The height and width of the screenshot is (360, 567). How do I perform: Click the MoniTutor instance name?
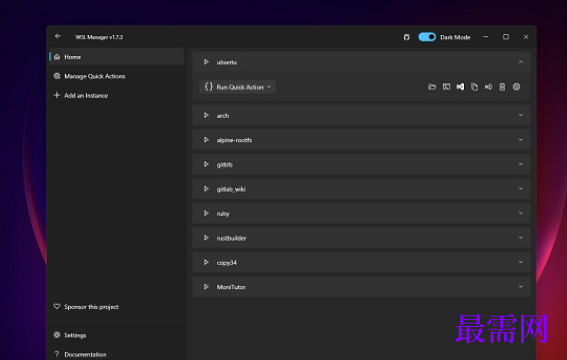coord(231,287)
